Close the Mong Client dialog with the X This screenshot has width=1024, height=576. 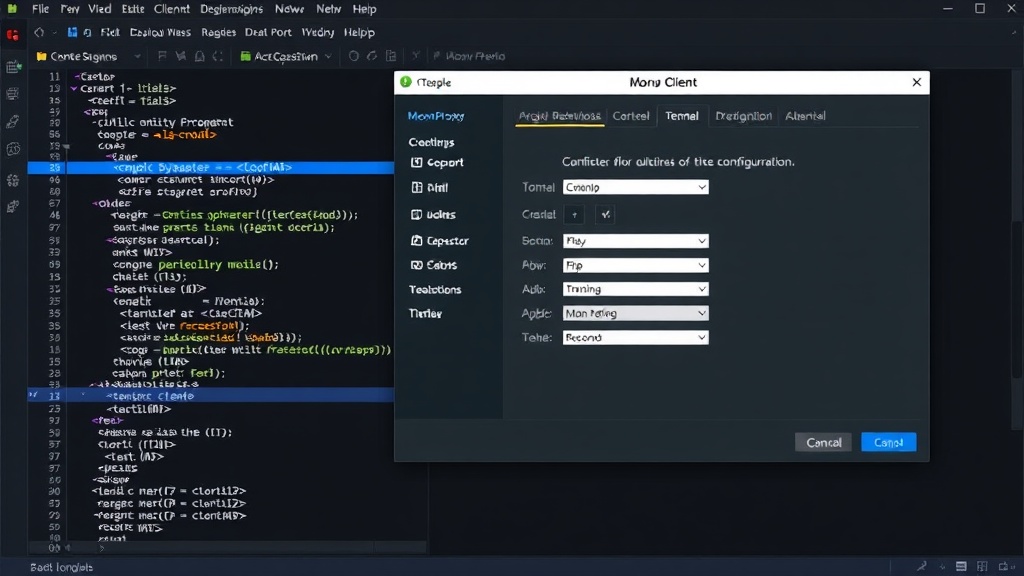[916, 82]
